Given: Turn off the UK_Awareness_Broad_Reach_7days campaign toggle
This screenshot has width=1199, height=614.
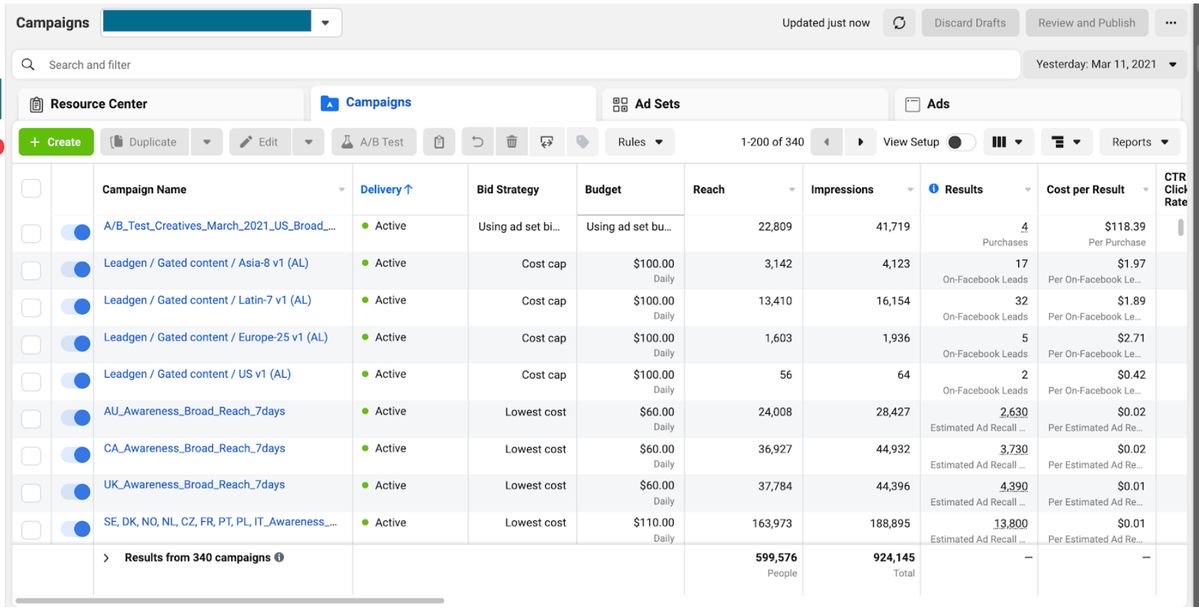Looking at the screenshot, I should point(75,492).
